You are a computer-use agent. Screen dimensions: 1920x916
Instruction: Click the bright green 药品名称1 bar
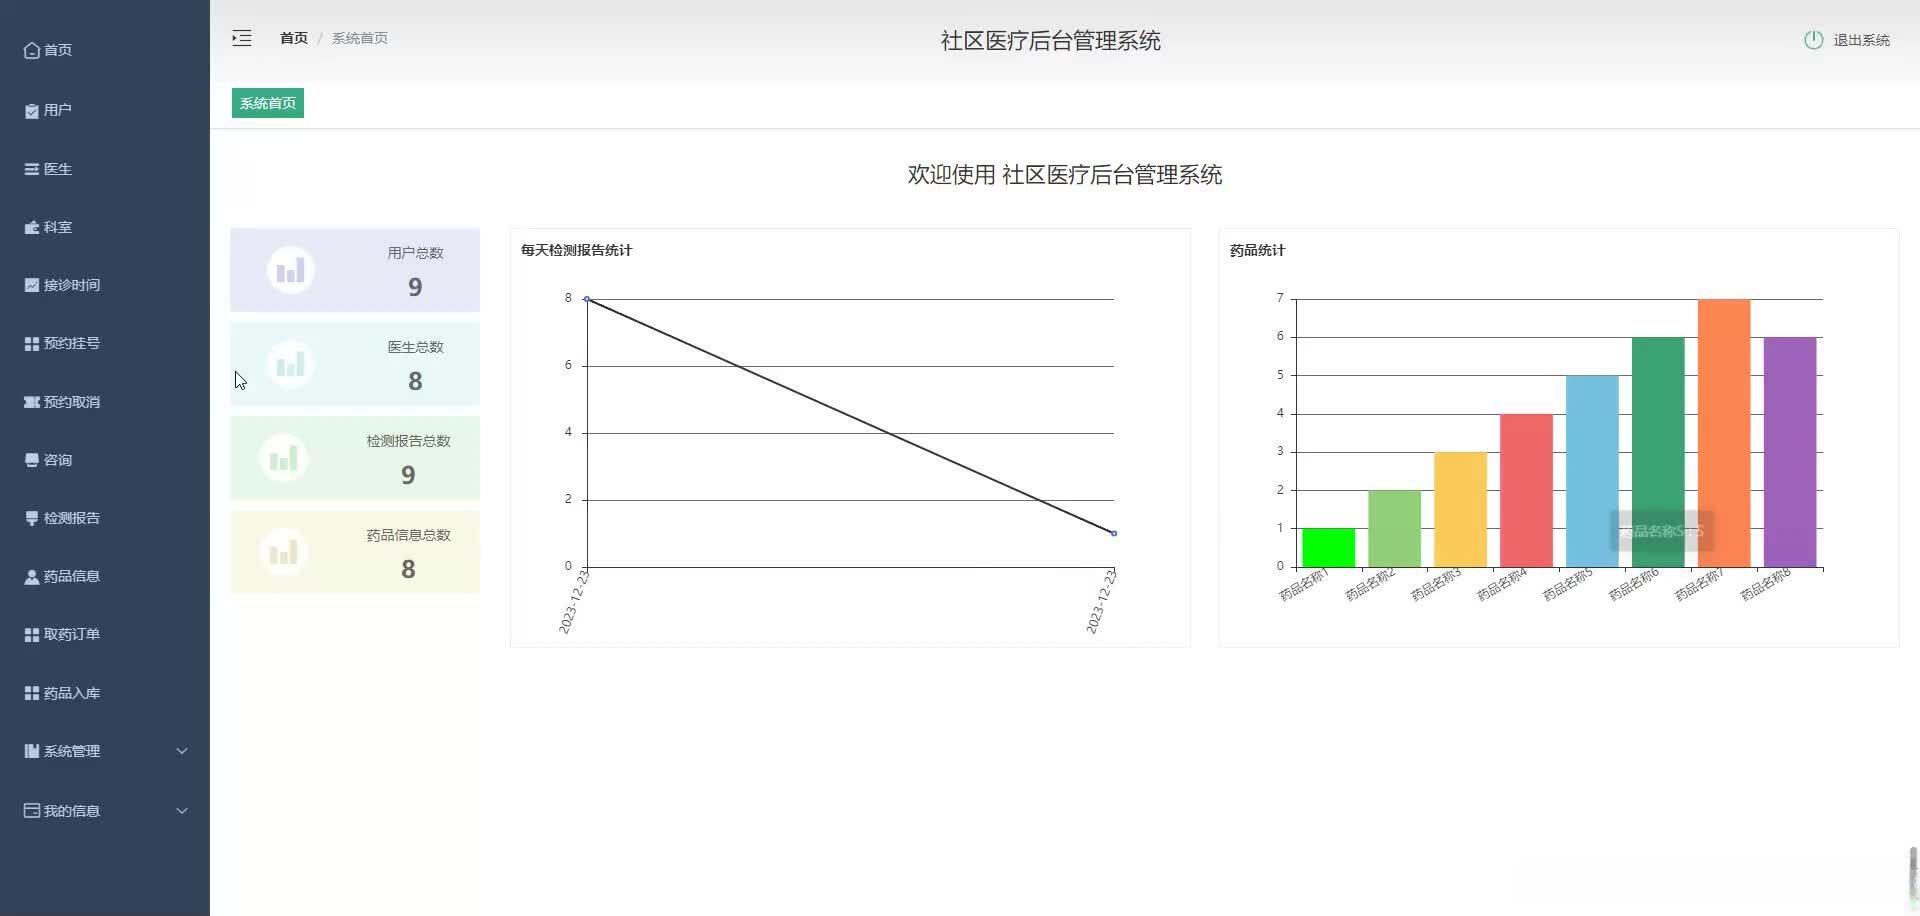click(x=1328, y=548)
